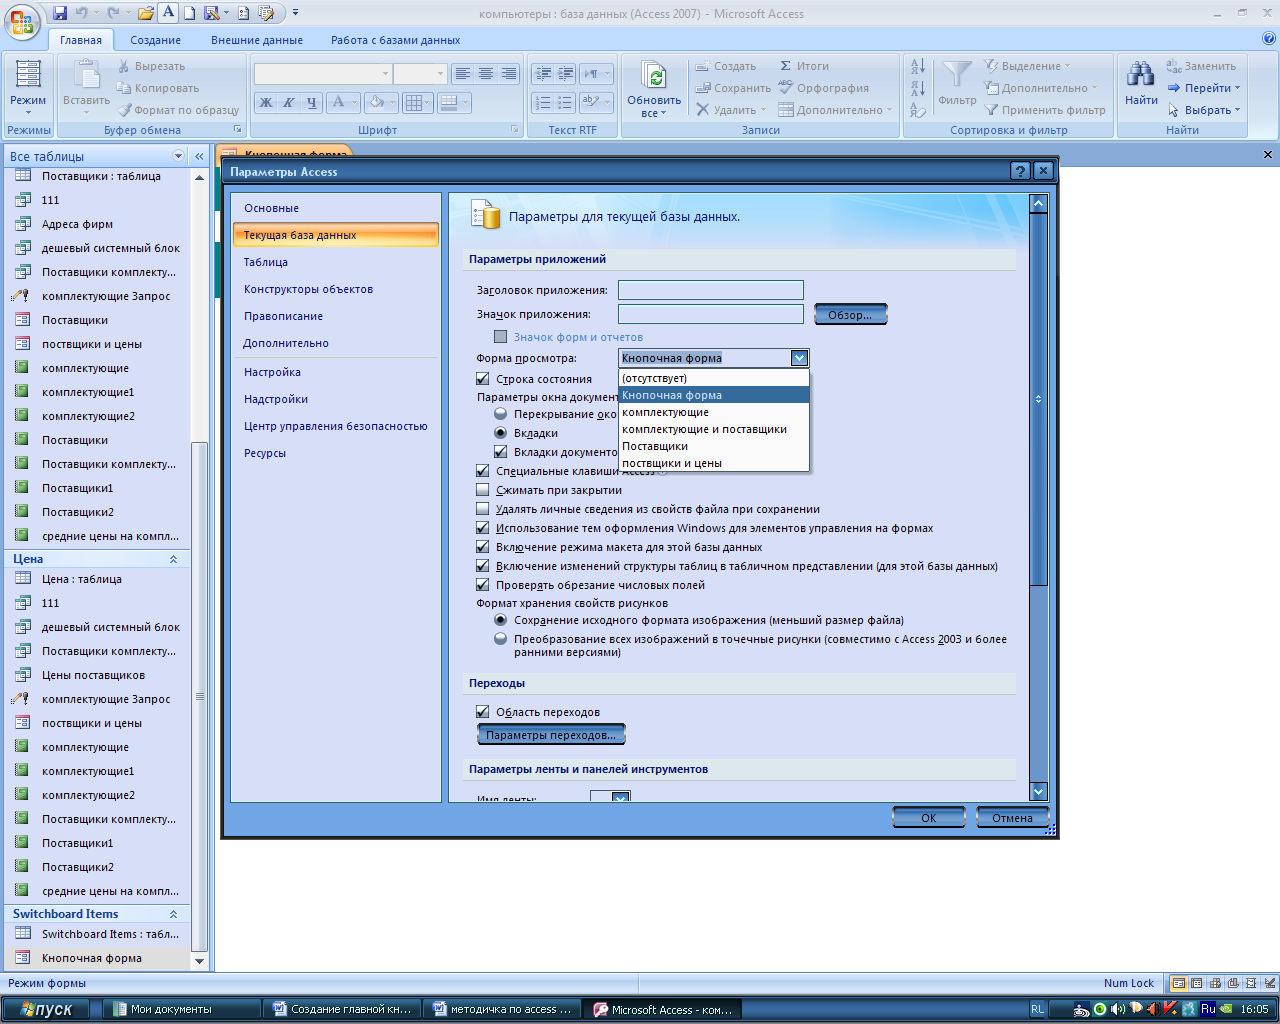Click the align left text icon
This screenshot has height=1024, width=1280.
[462, 74]
